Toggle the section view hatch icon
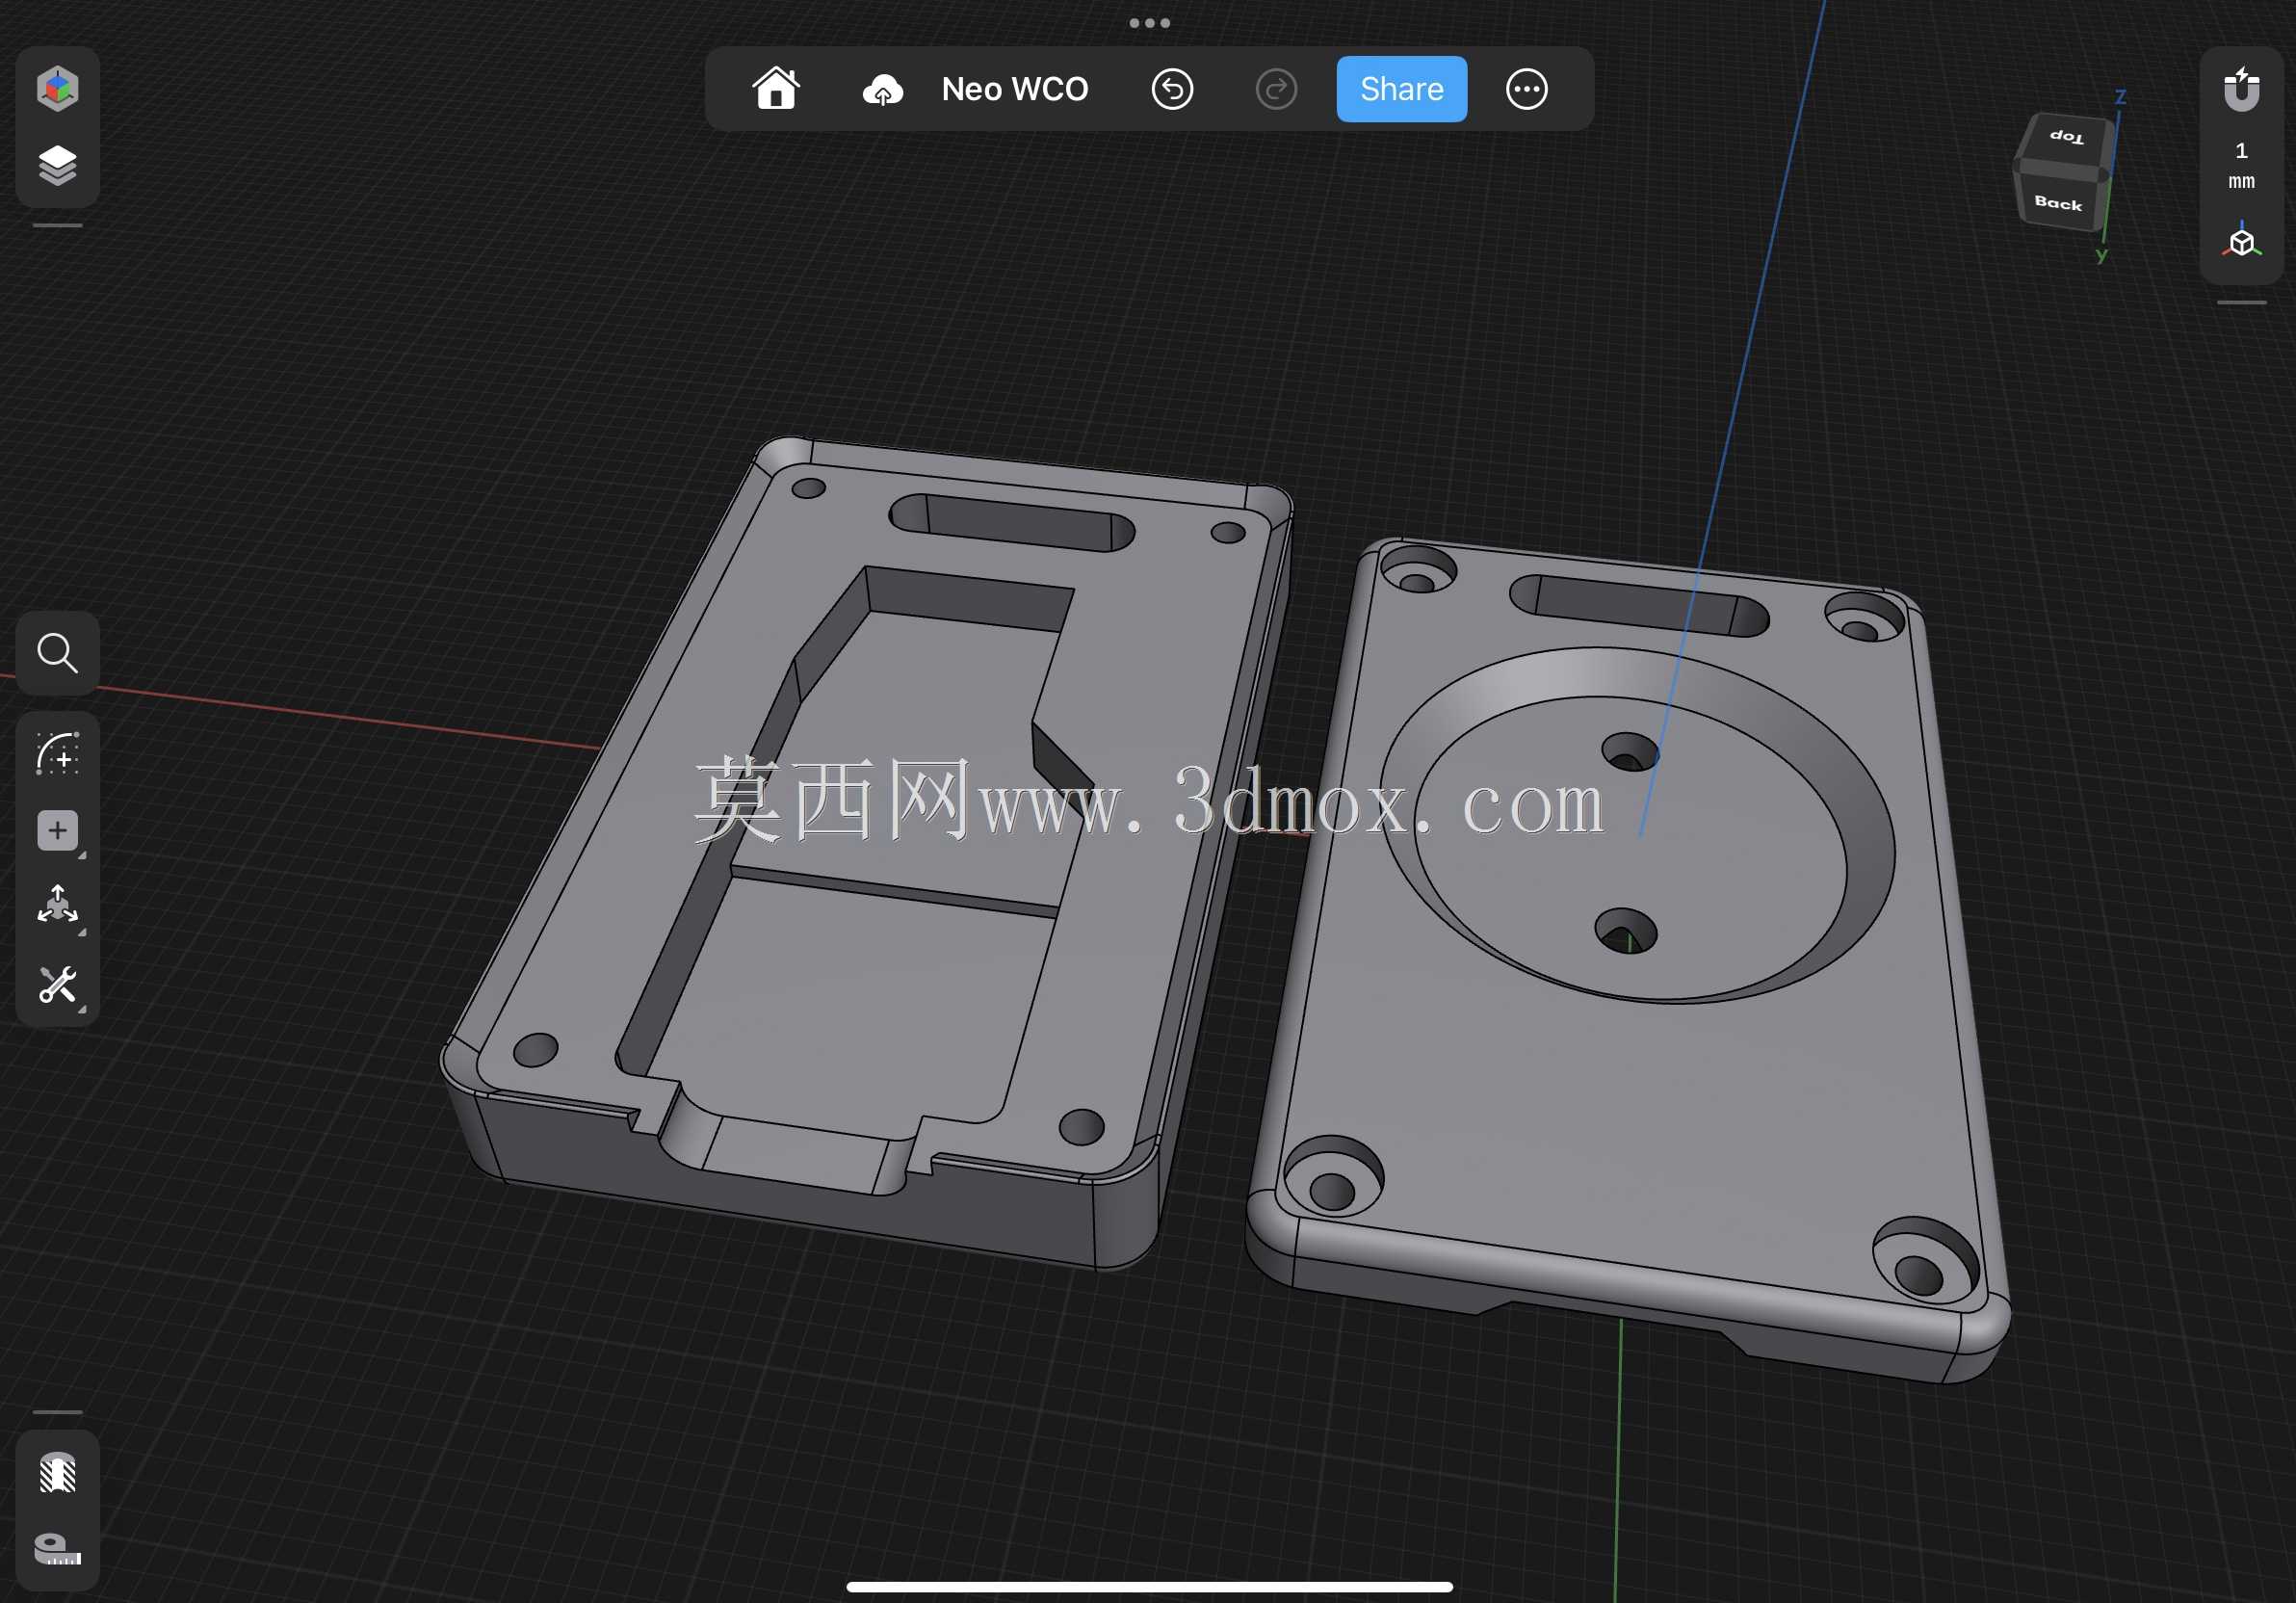 (x=57, y=1473)
